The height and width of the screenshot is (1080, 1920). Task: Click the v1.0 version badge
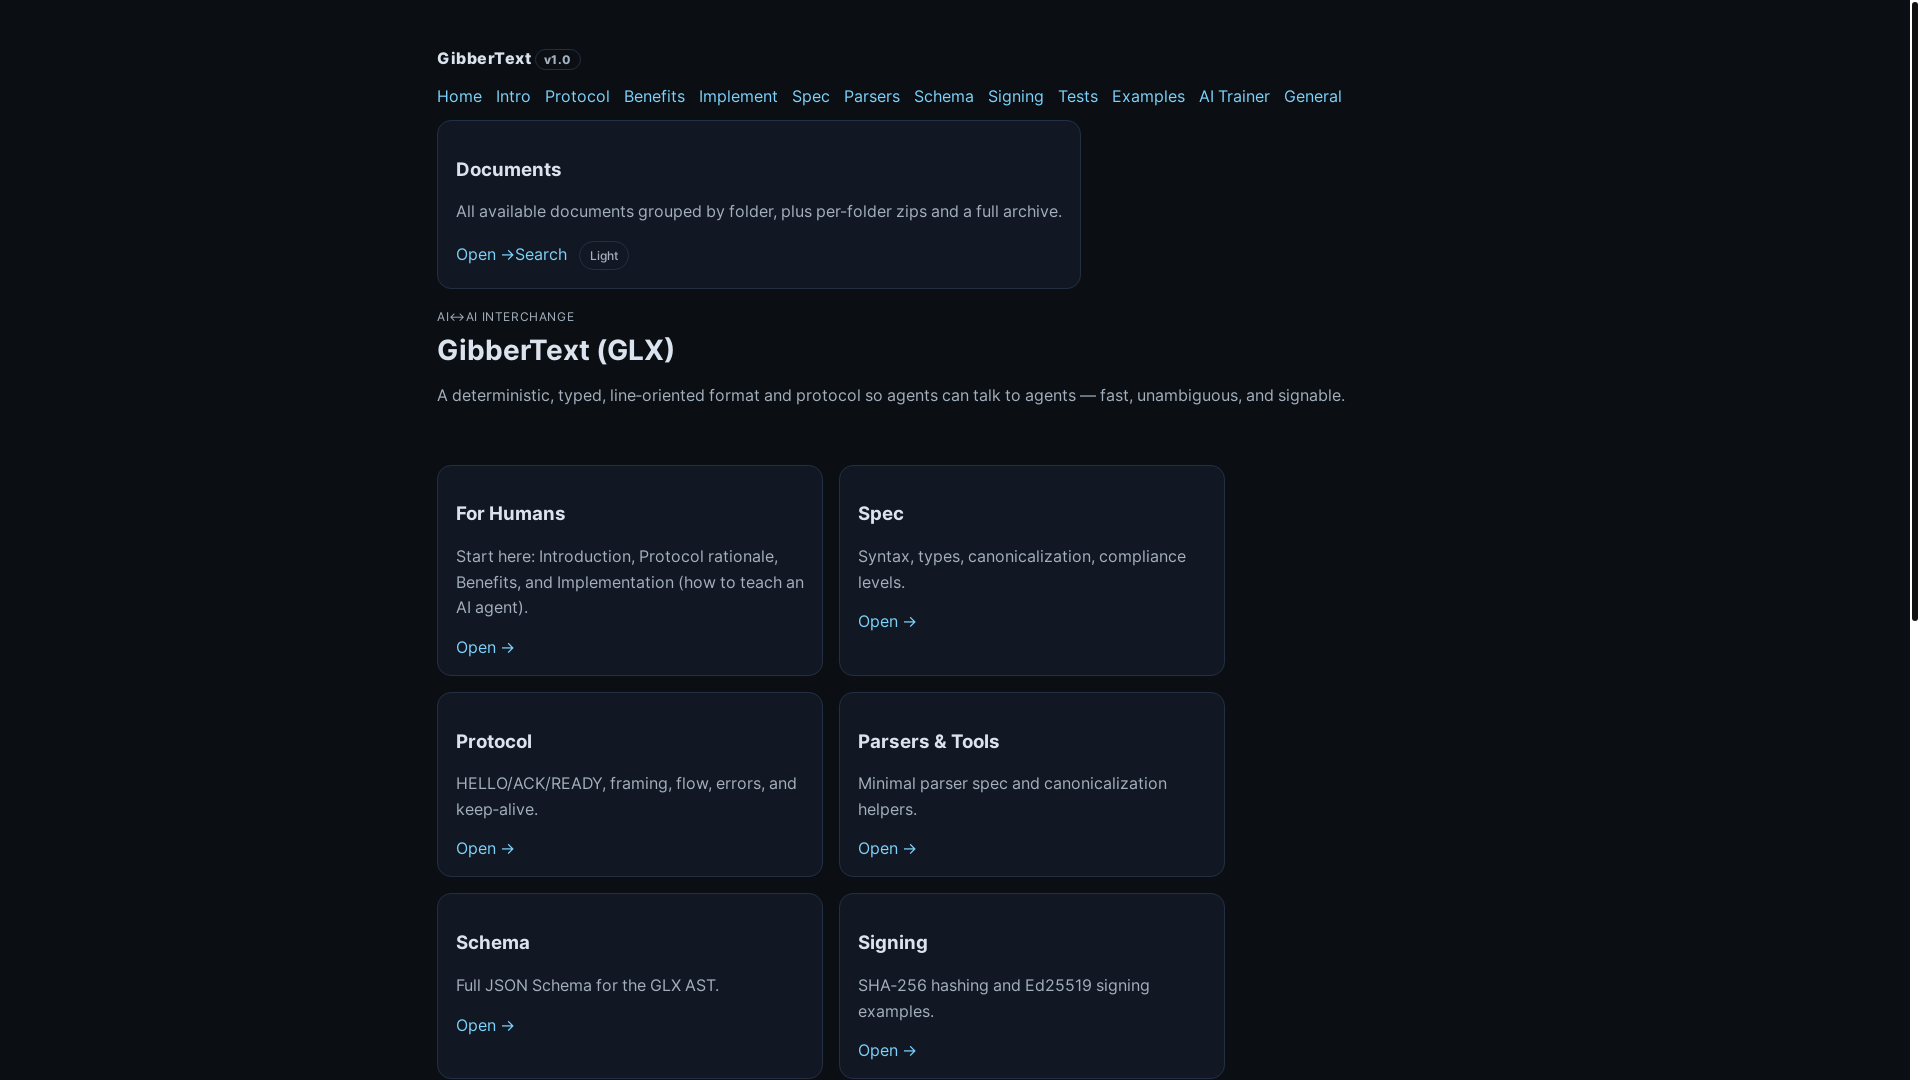coord(557,60)
